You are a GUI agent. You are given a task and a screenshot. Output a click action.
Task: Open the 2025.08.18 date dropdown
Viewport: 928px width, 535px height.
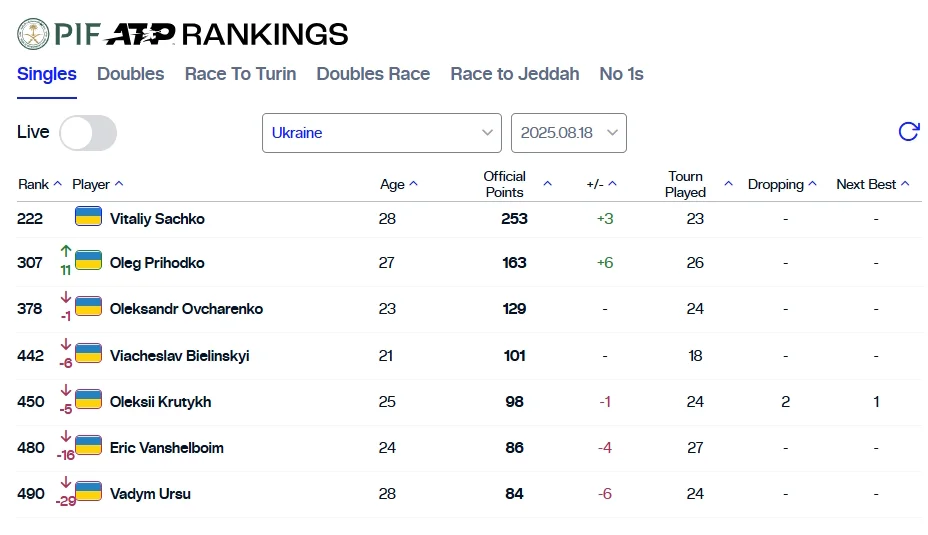point(568,133)
